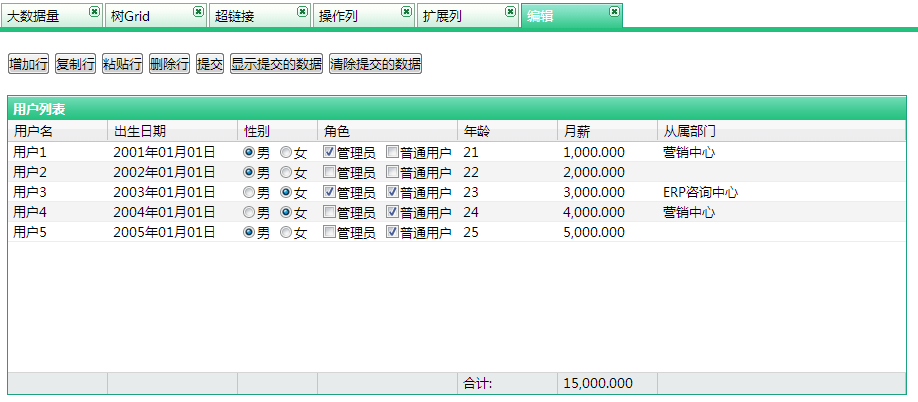Select 男 radio for 用户5
The height and width of the screenshot is (402, 918).
click(x=249, y=232)
